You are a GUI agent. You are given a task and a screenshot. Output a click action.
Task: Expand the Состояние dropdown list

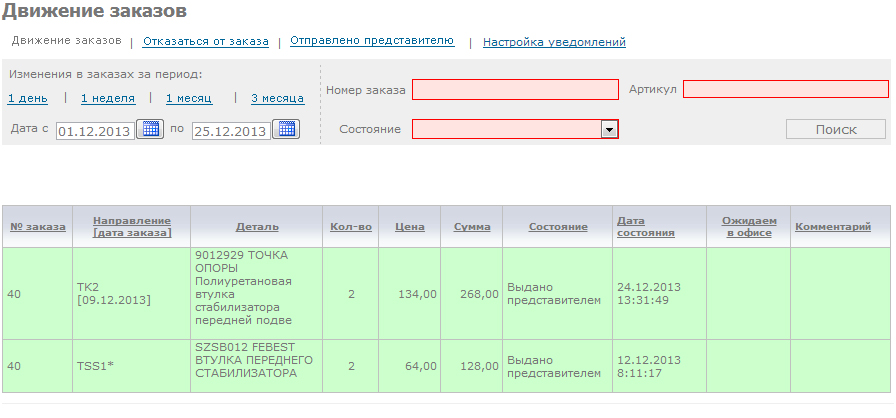608,129
